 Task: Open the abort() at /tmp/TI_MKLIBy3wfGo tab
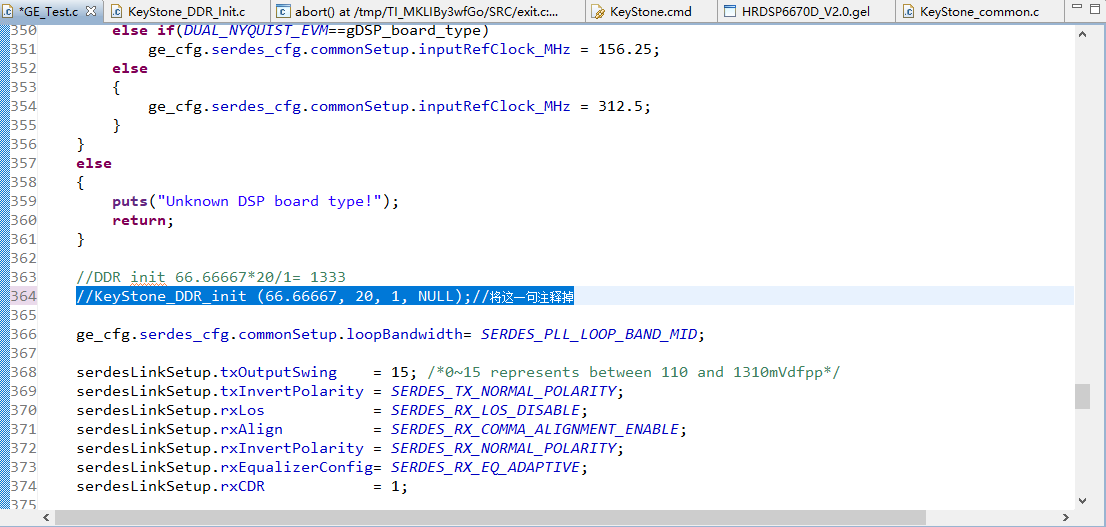point(428,11)
